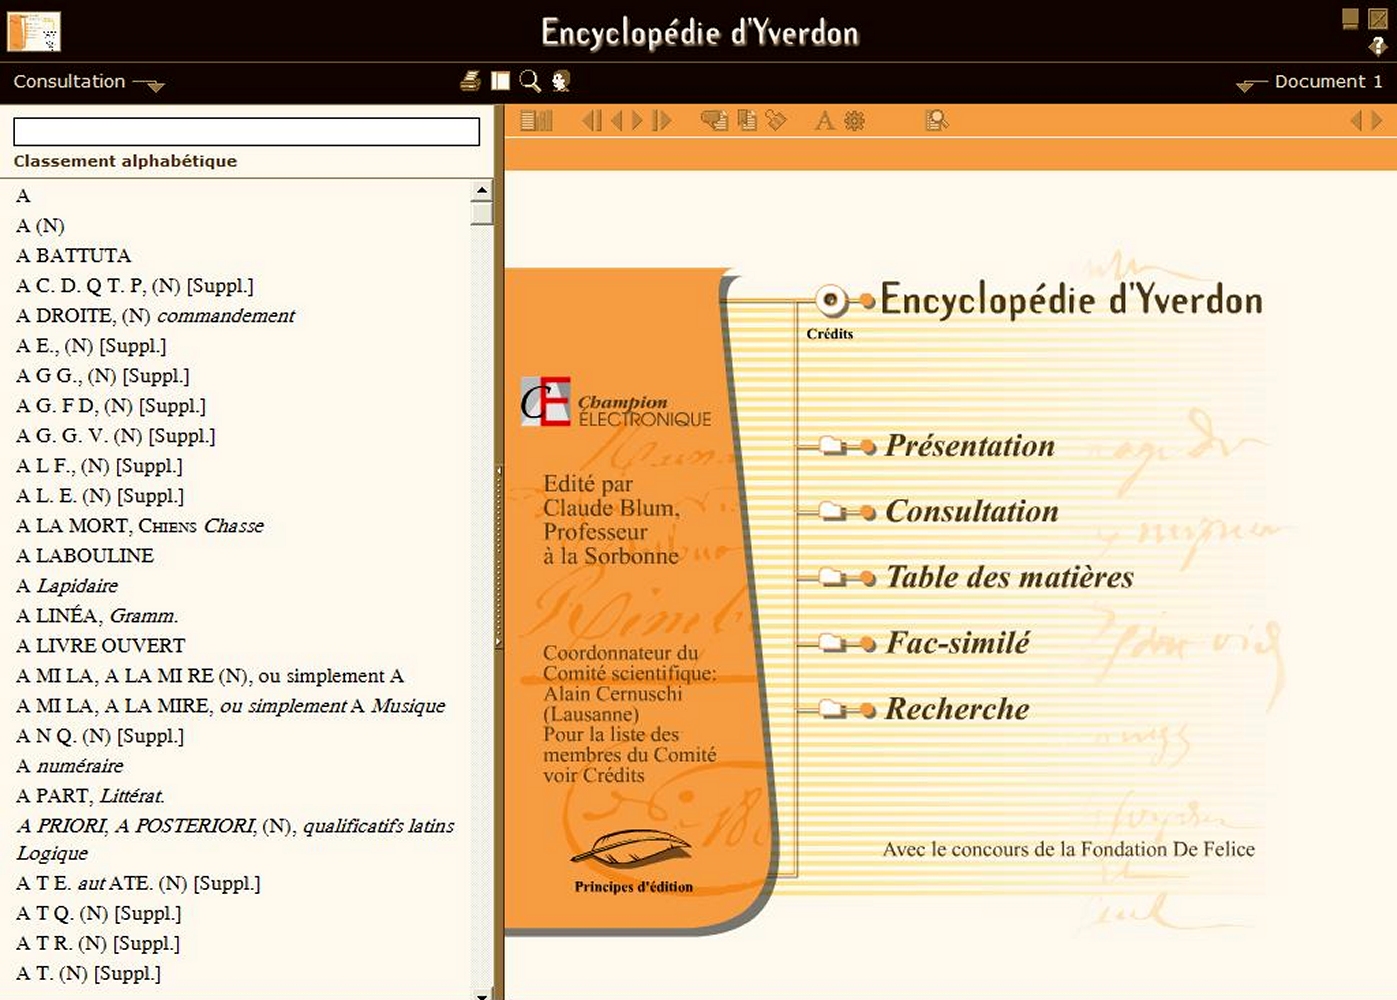Click the letter A font icon

click(x=824, y=121)
